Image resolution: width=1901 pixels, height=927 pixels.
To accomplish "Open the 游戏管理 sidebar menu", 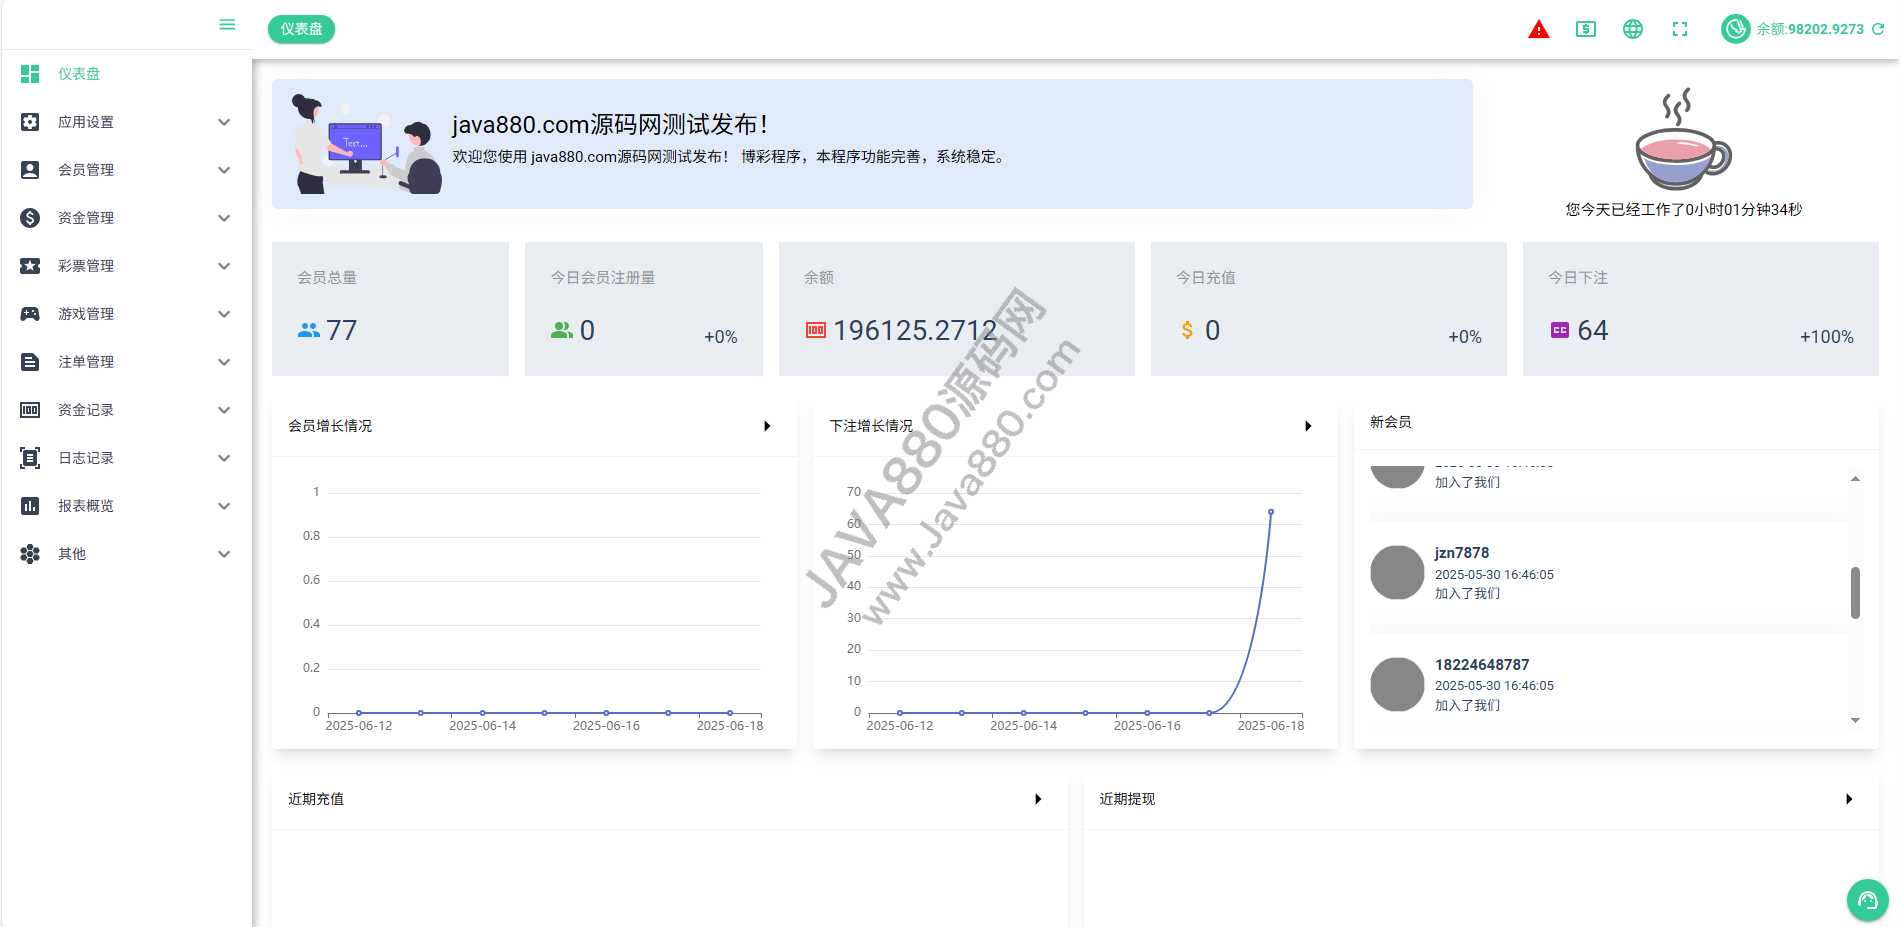I will (x=126, y=314).
